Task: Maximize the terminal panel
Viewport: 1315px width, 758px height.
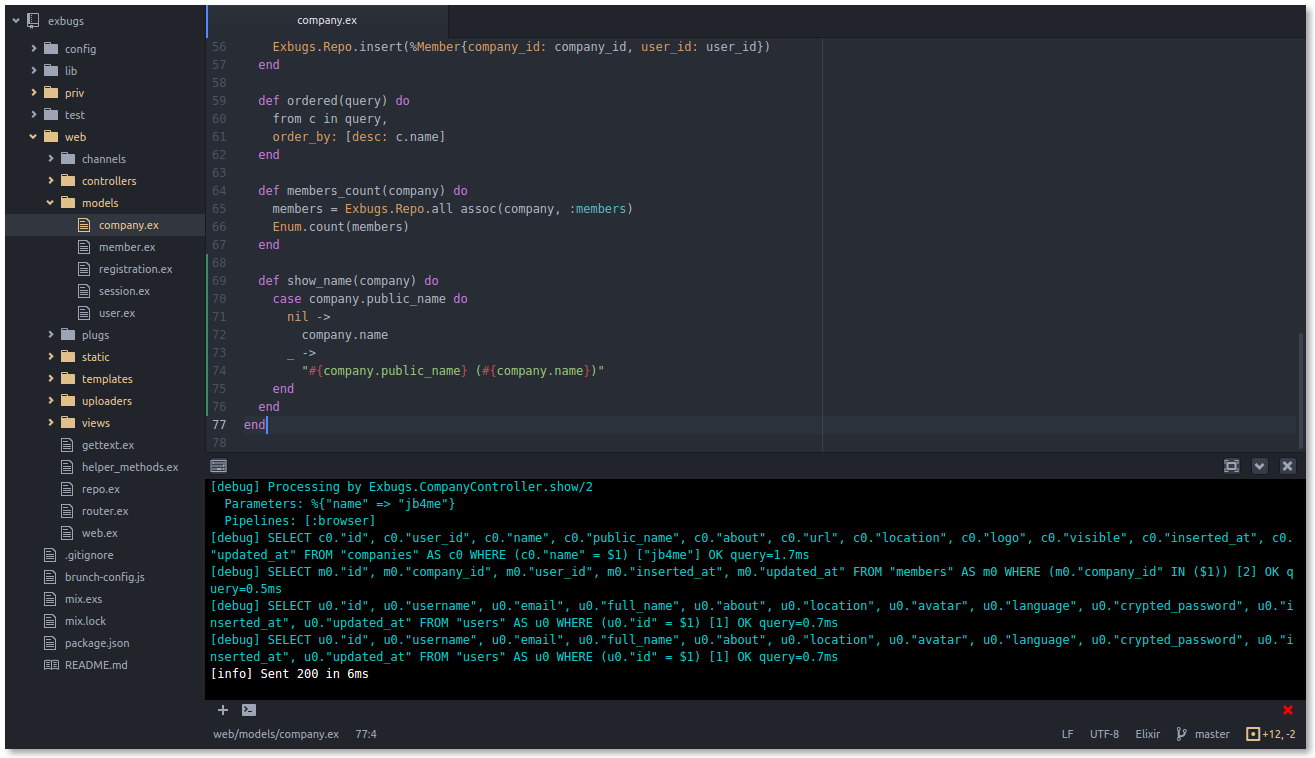Action: [x=1232, y=466]
